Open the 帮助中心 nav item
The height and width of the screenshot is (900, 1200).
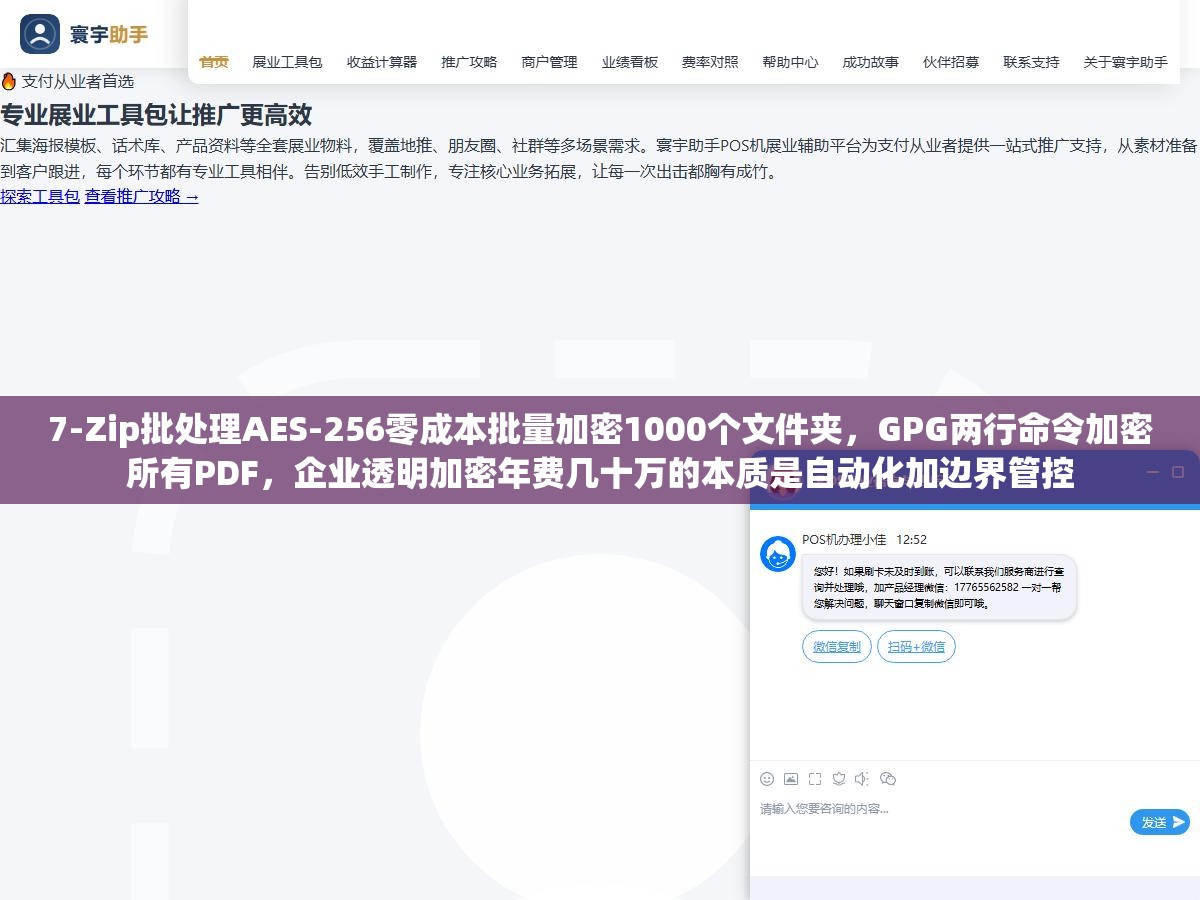[x=790, y=62]
